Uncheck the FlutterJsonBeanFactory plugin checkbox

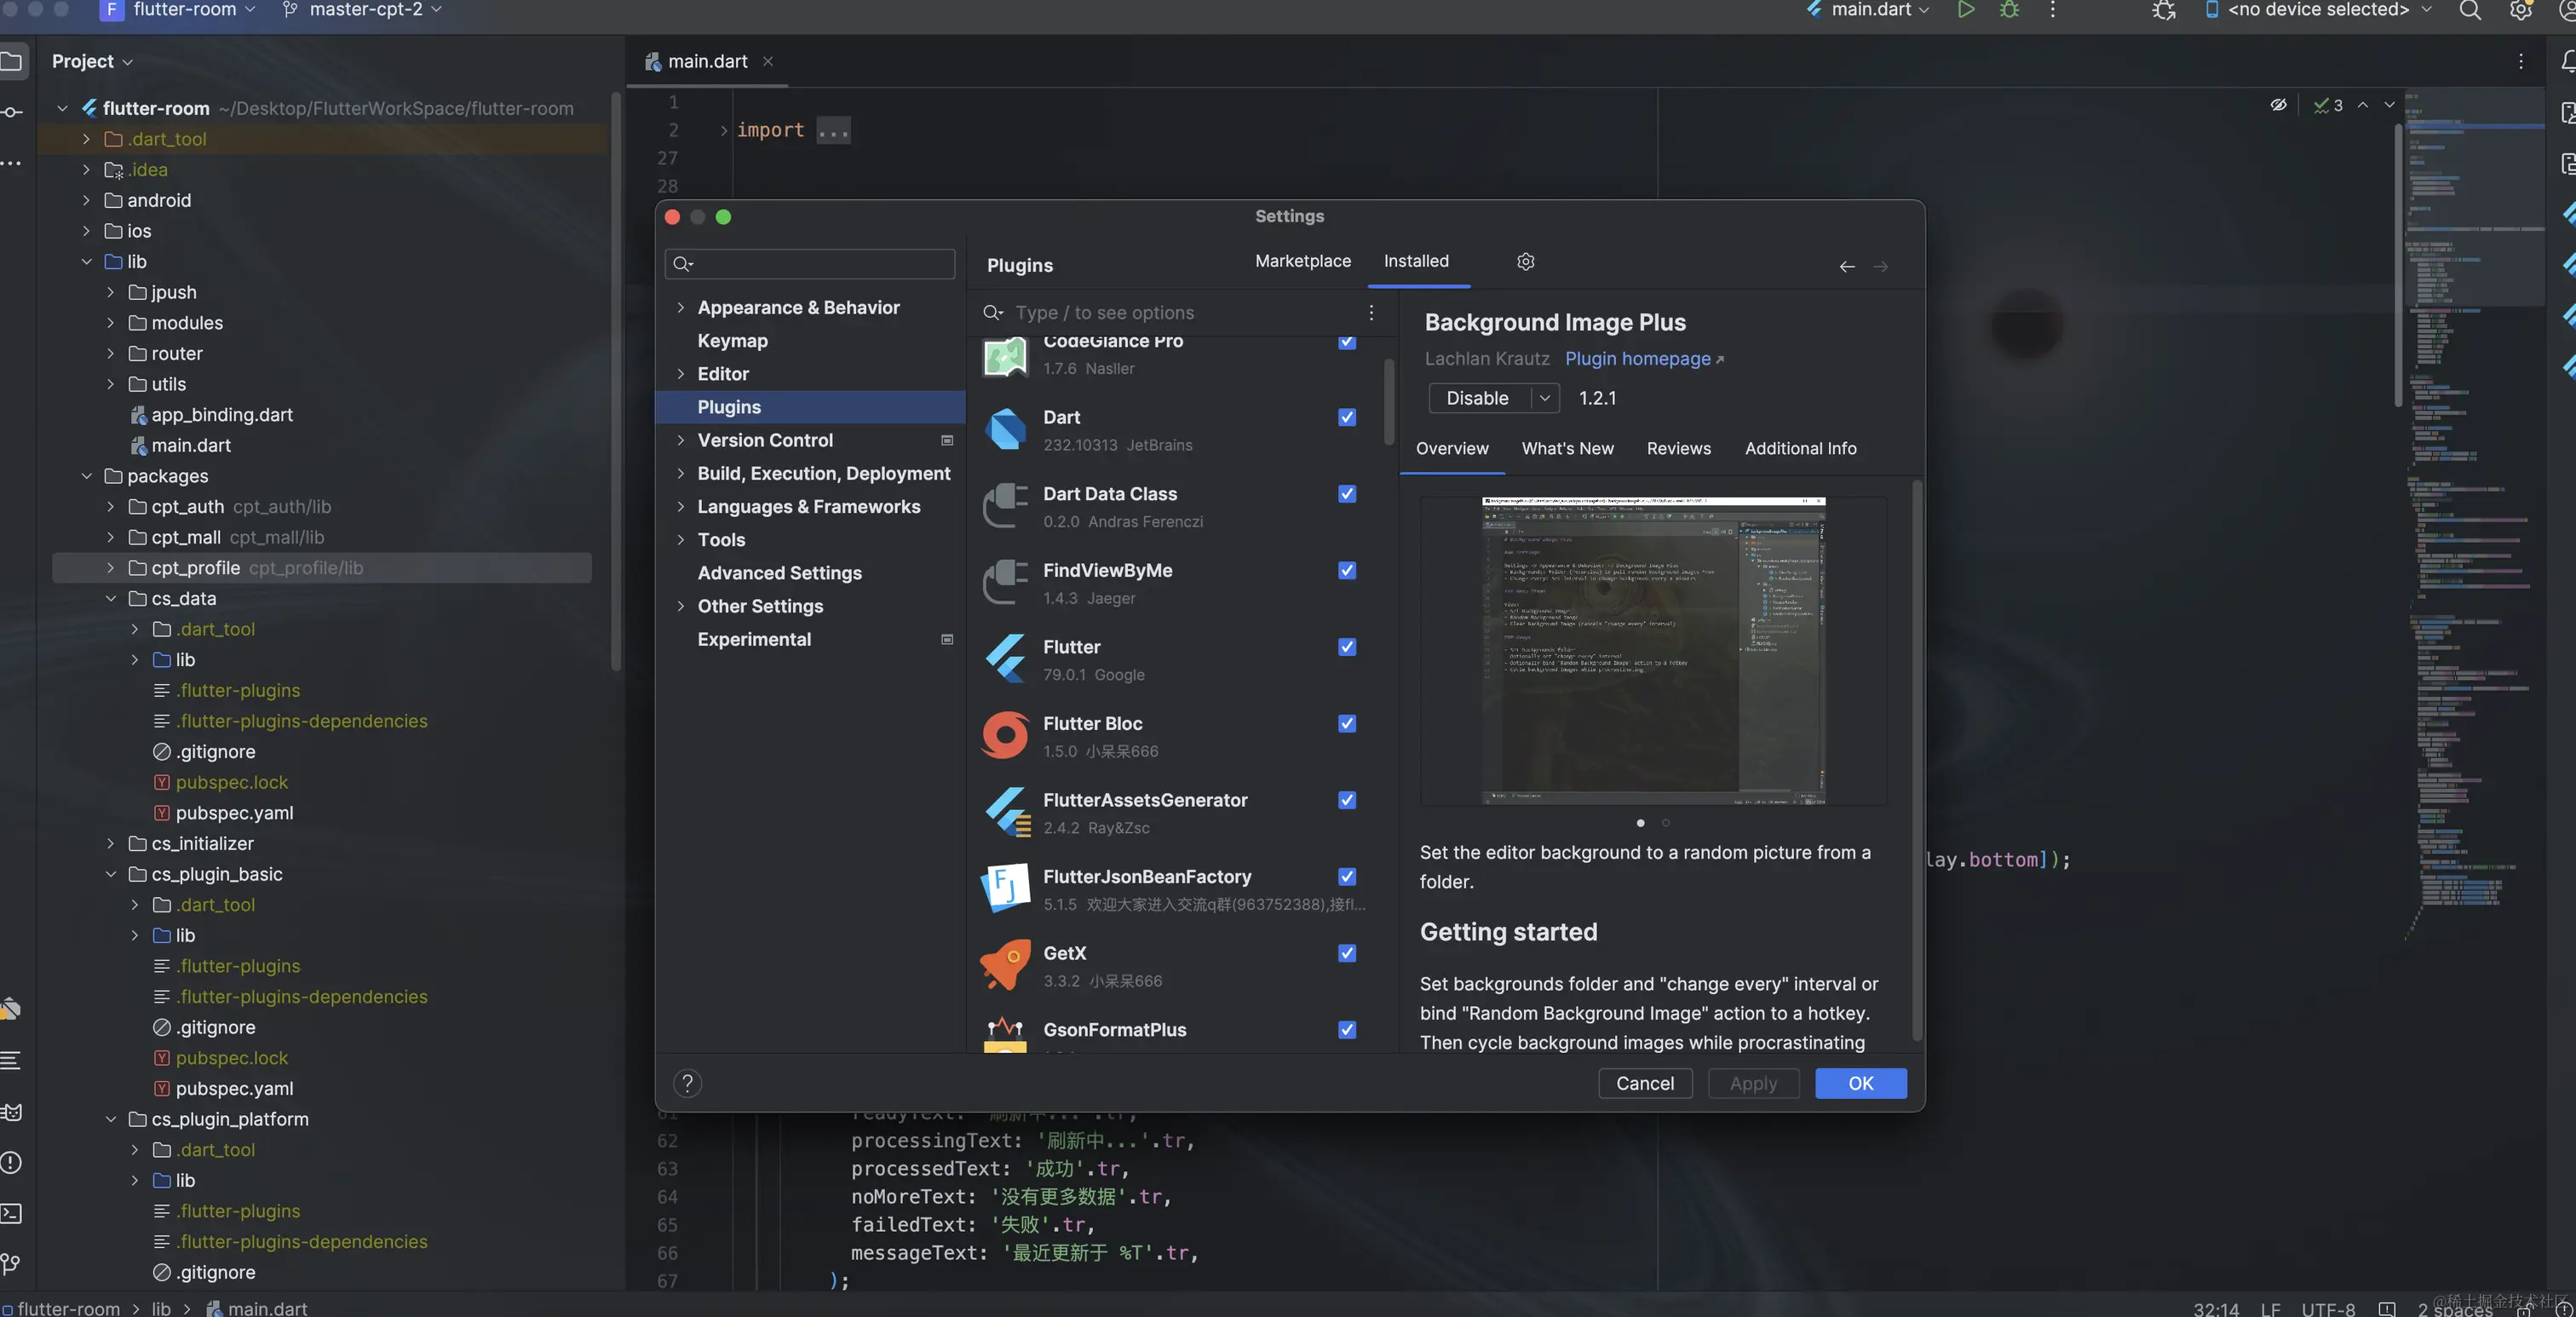click(x=1347, y=877)
